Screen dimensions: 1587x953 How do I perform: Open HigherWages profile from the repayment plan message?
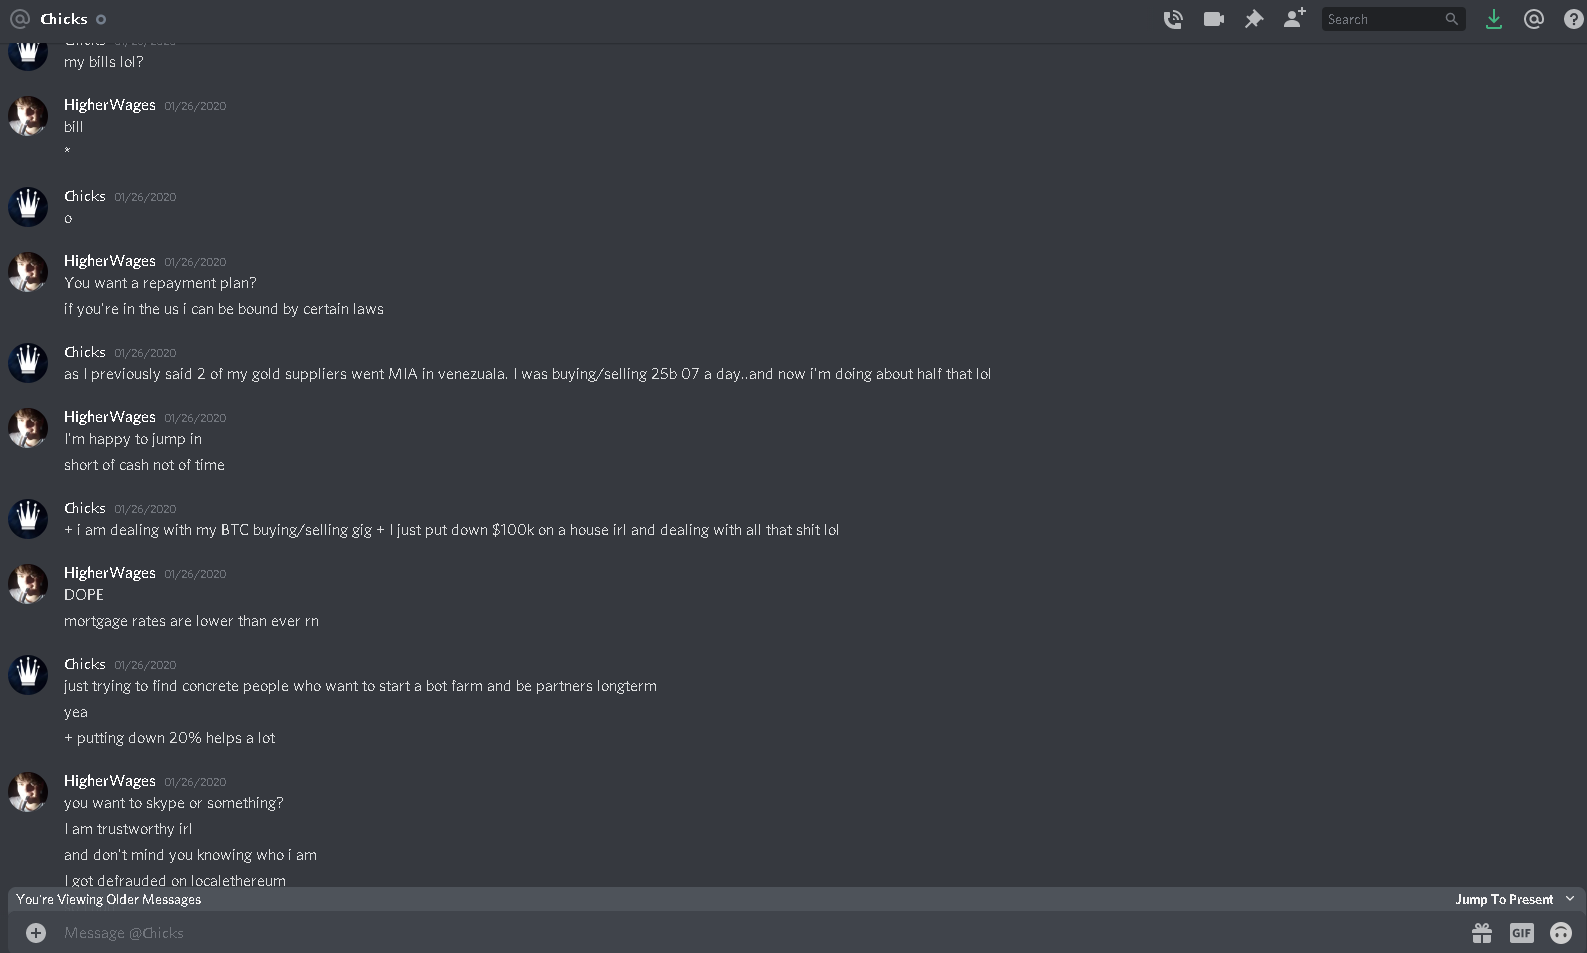point(110,261)
